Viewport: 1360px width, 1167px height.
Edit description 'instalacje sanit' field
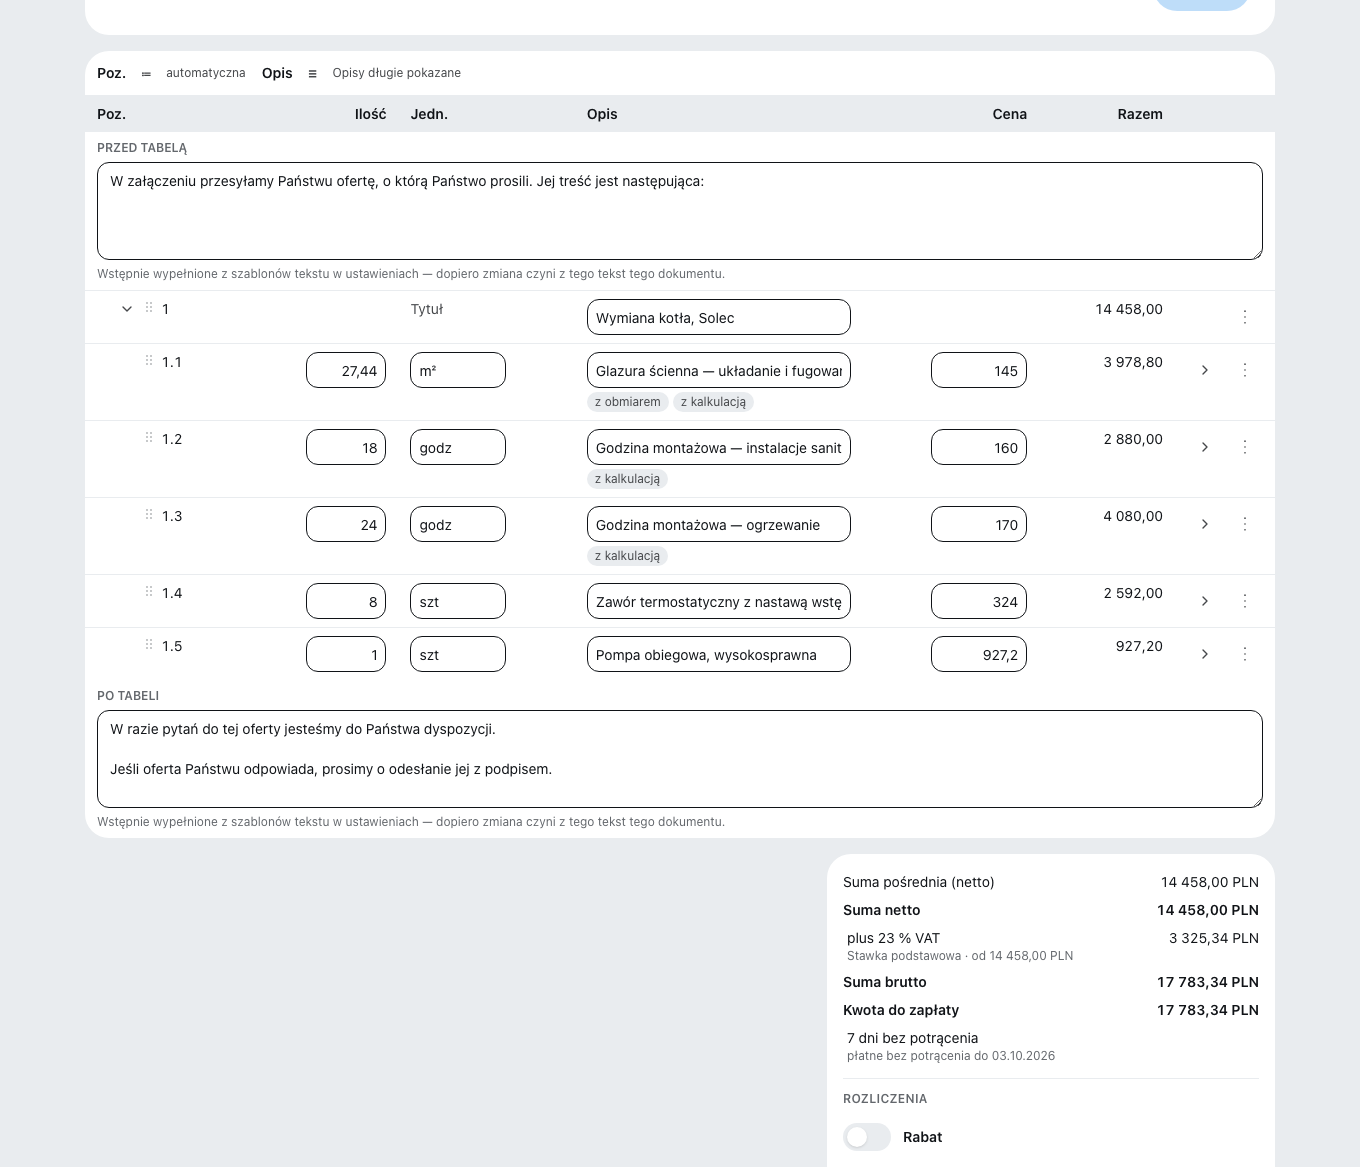[x=719, y=447]
